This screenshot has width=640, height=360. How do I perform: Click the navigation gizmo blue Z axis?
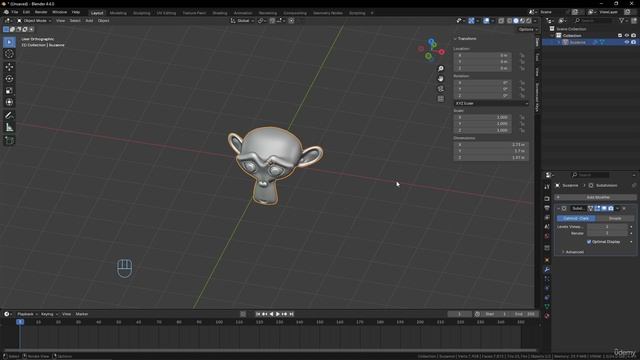click(432, 42)
